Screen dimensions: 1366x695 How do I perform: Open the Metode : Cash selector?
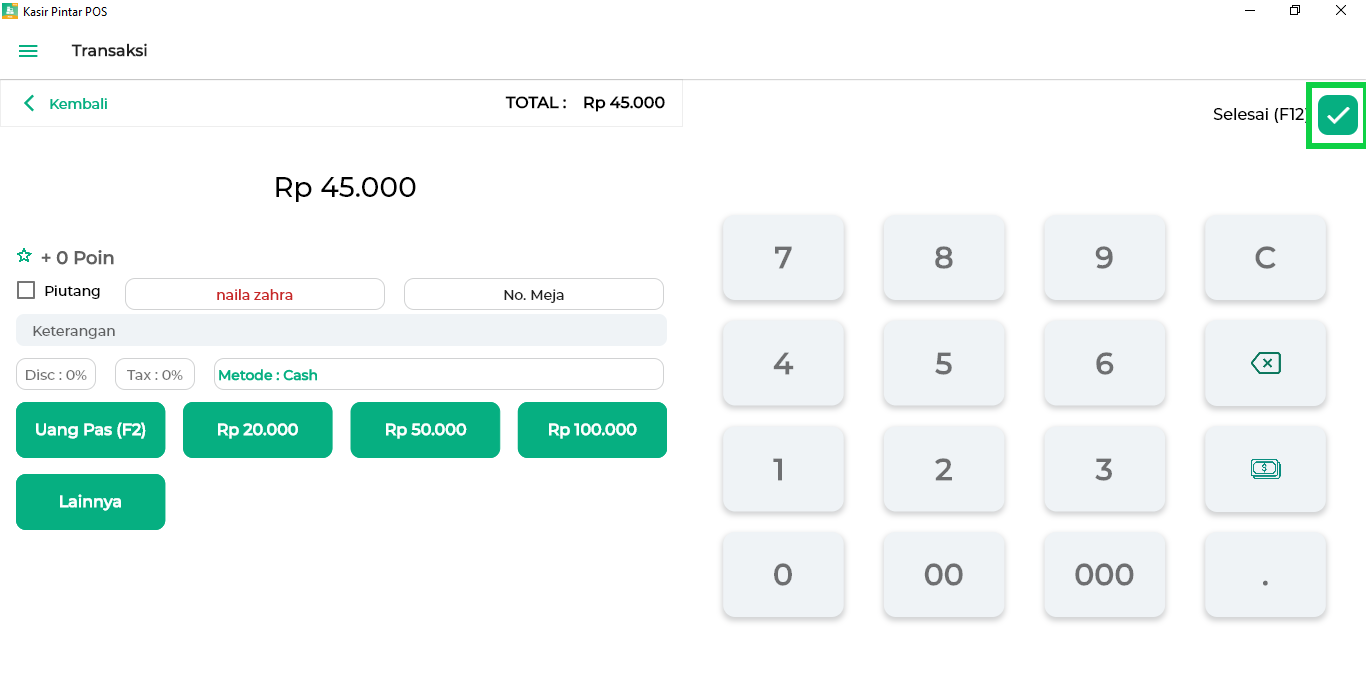click(x=439, y=374)
